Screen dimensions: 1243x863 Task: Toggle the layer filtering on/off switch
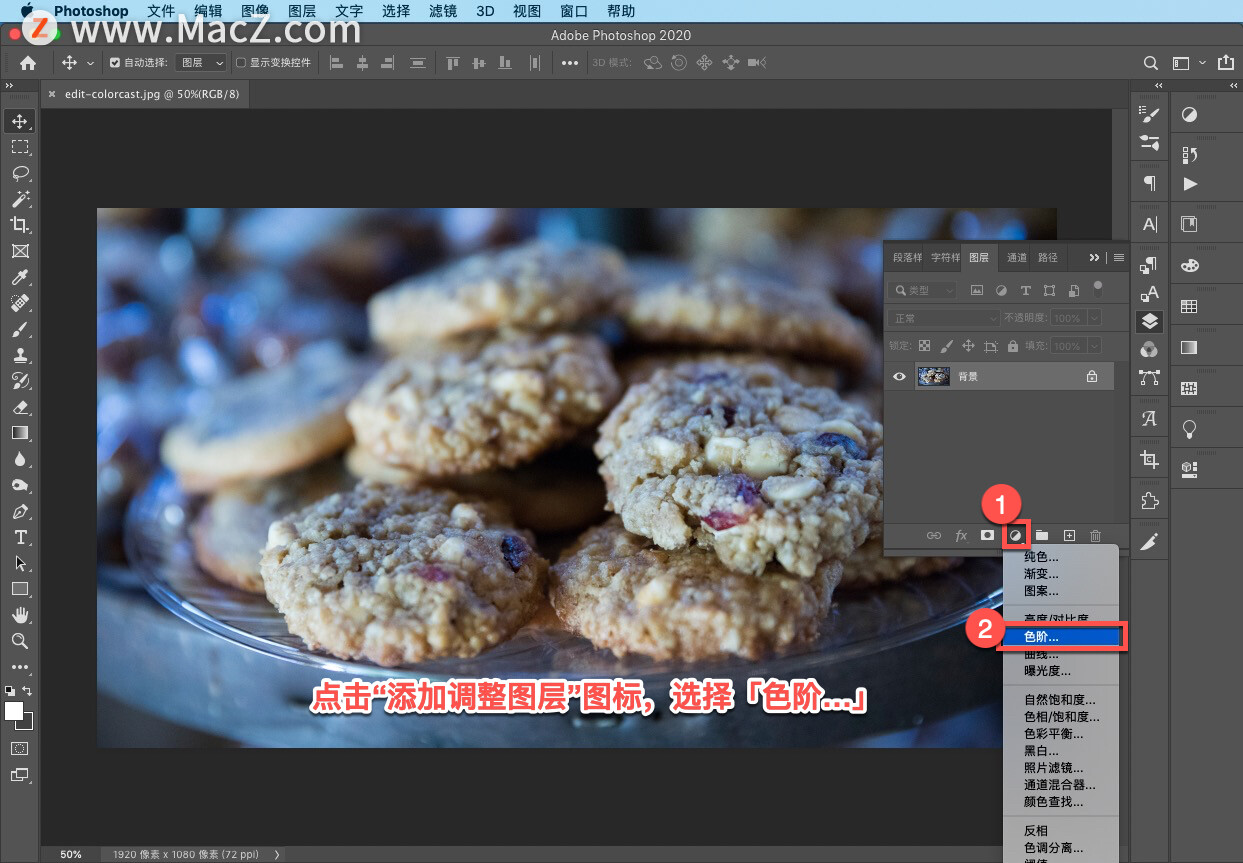pos(1097,289)
